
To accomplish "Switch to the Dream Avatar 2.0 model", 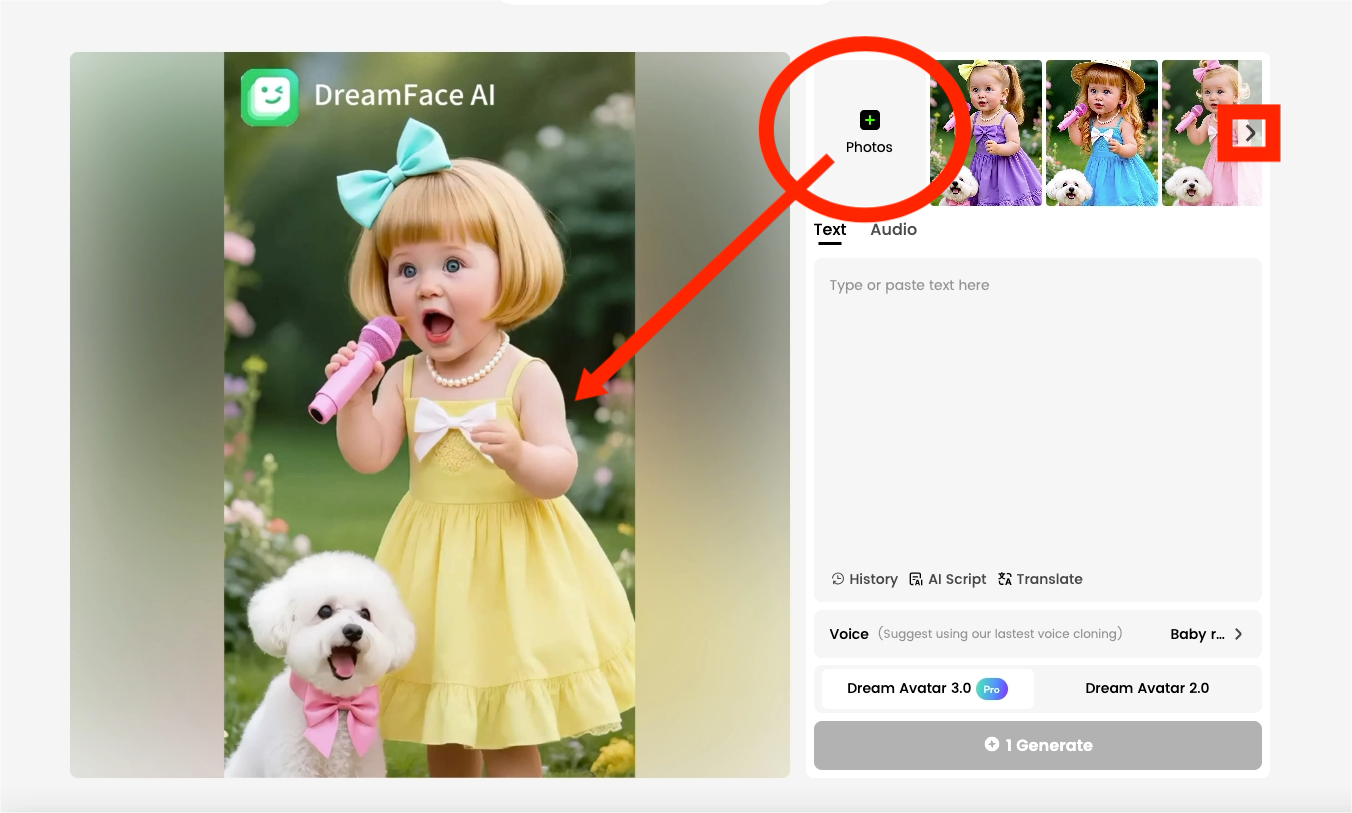I will [x=1147, y=689].
